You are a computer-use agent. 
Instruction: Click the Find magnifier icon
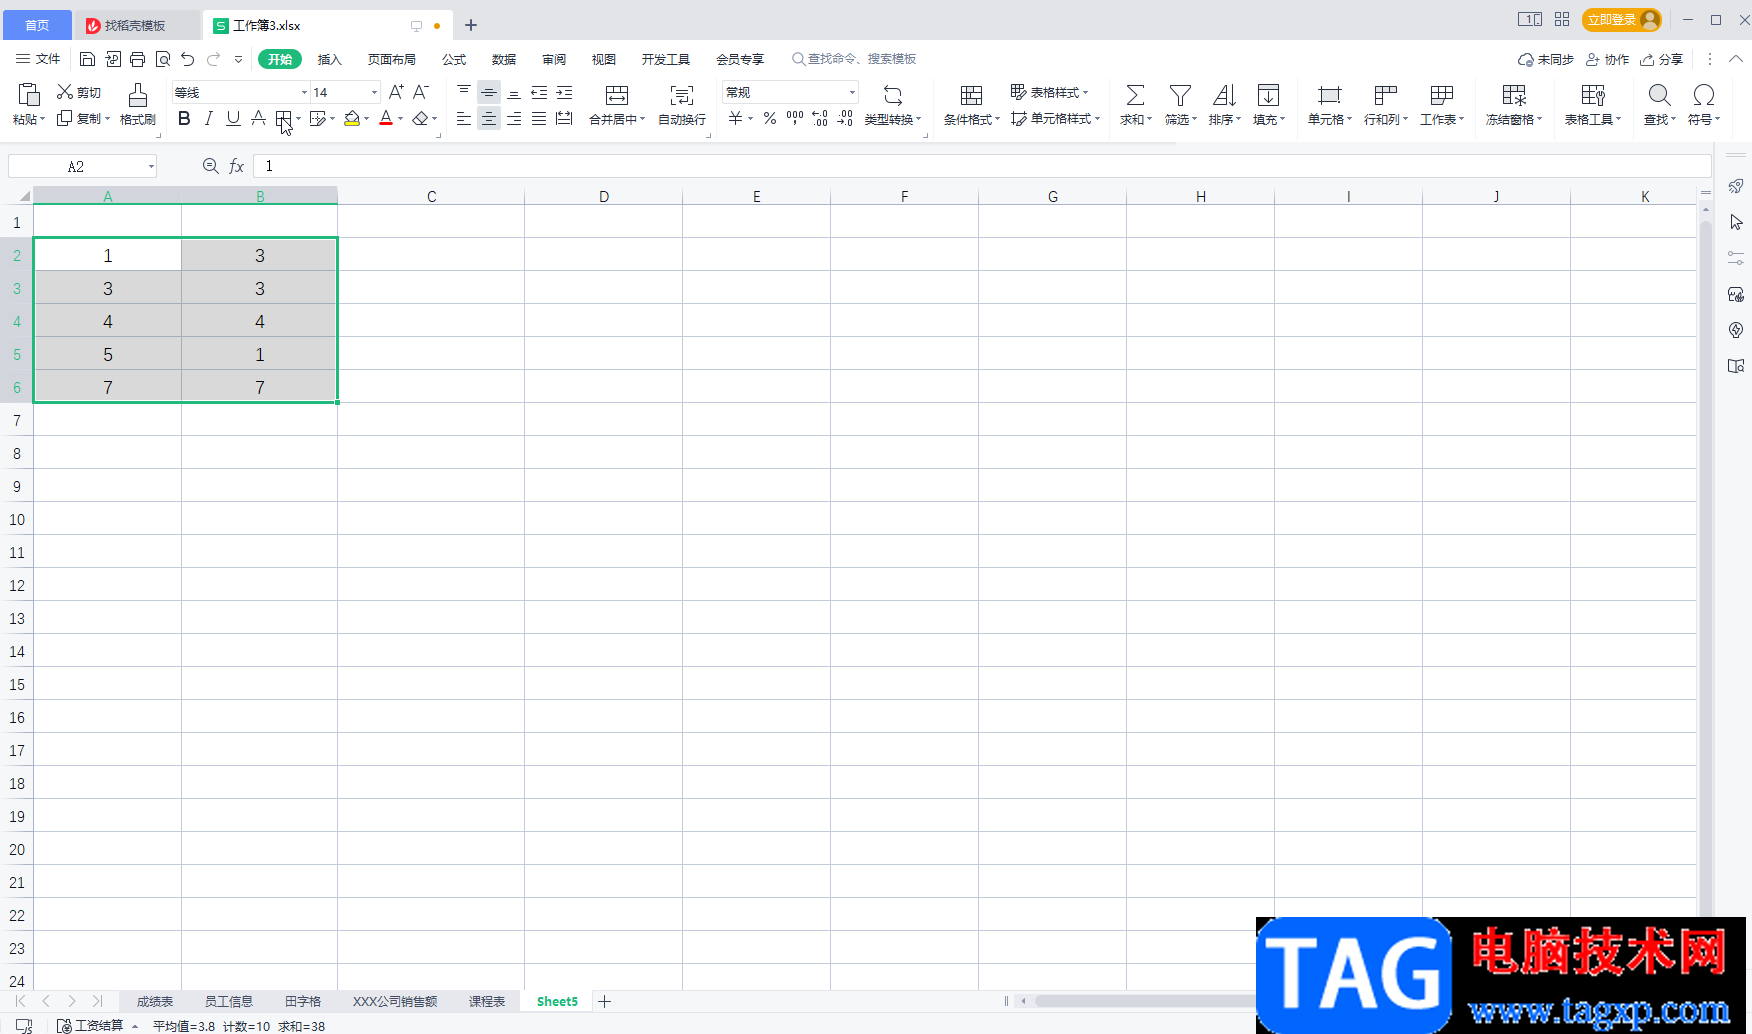(x=1659, y=95)
